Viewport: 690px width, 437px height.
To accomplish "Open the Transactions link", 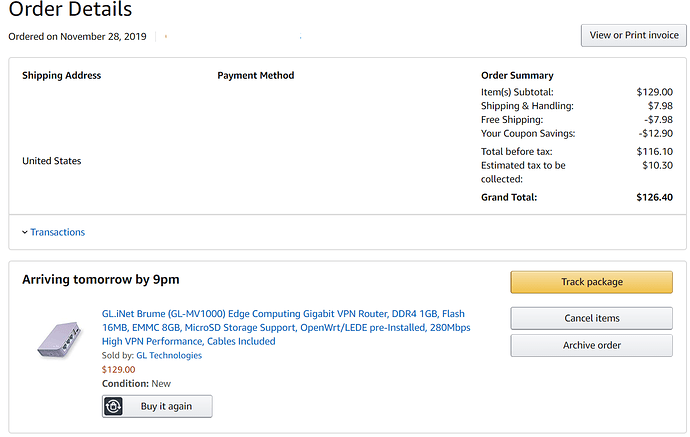I will click(57, 232).
